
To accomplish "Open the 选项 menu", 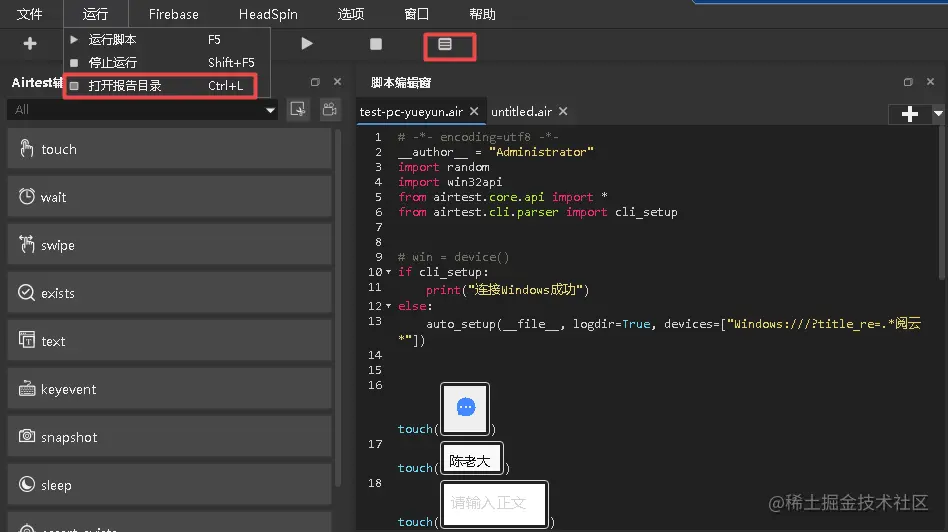I will point(351,14).
